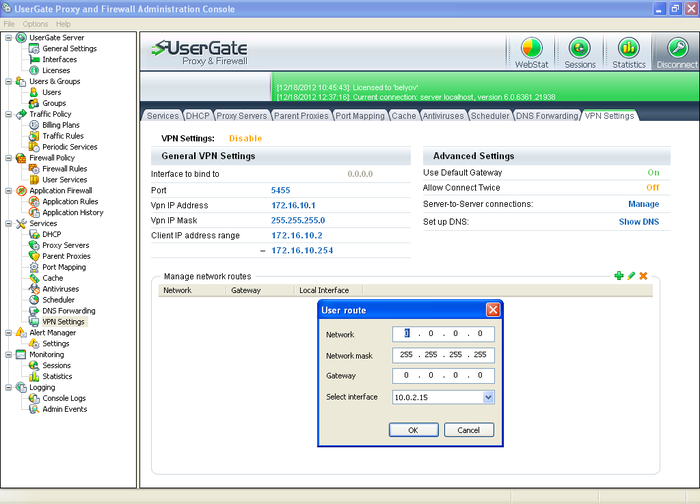
Task: Click the Local Interface column header
Action: (329, 290)
